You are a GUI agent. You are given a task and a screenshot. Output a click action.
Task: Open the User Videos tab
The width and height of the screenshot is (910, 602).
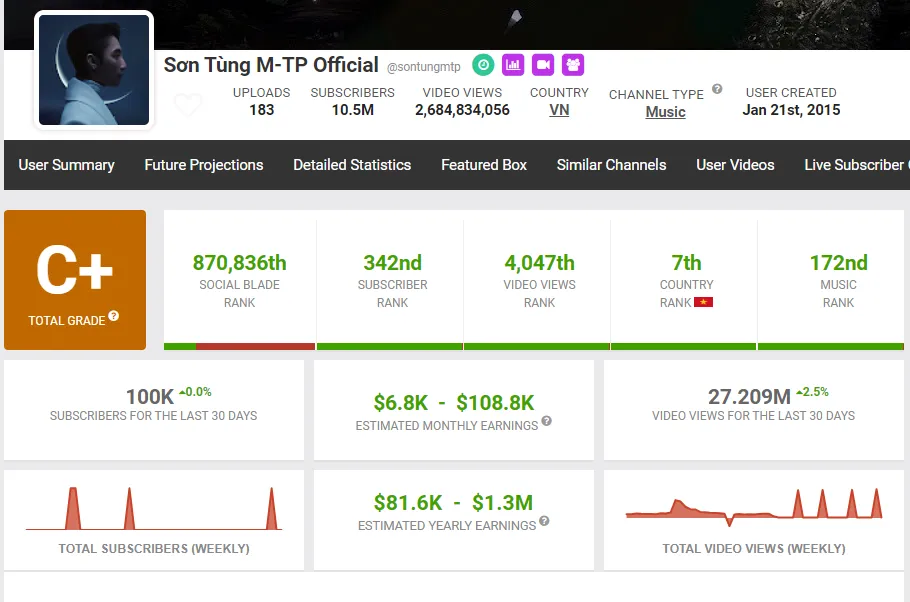click(x=735, y=165)
